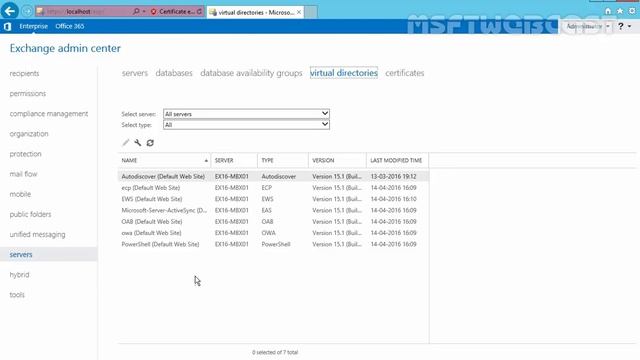The height and width of the screenshot is (360, 640).
Task: Click the search magnifier in address bar
Action: click(136, 11)
